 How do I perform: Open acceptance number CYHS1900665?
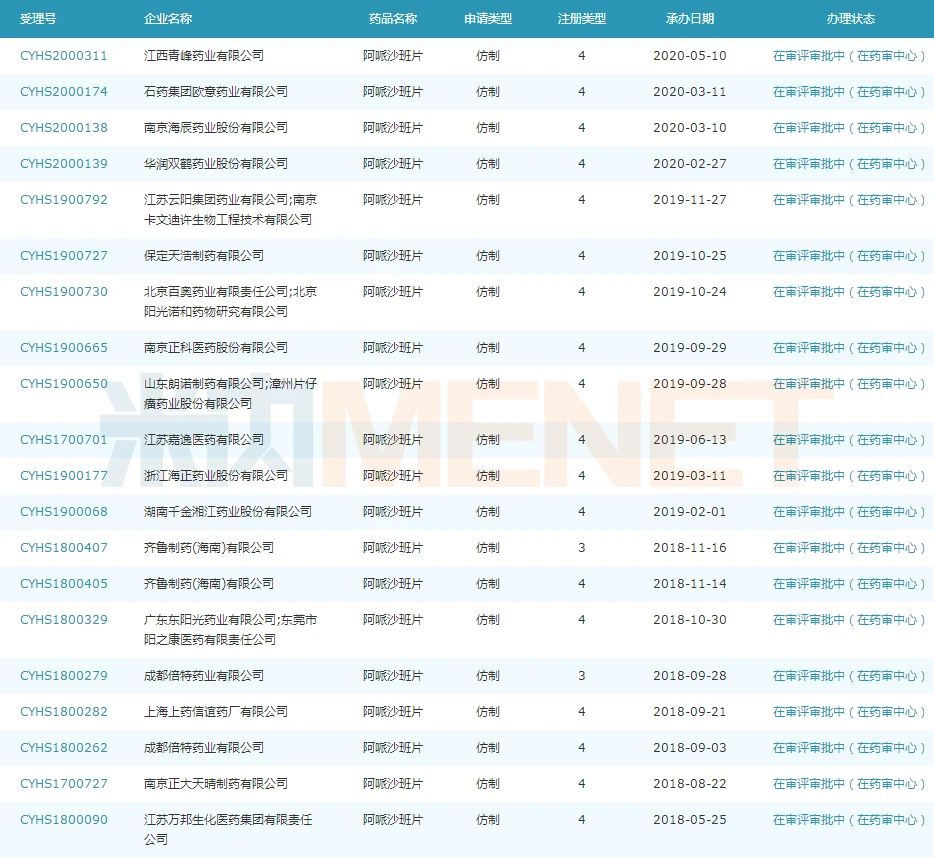coord(64,348)
